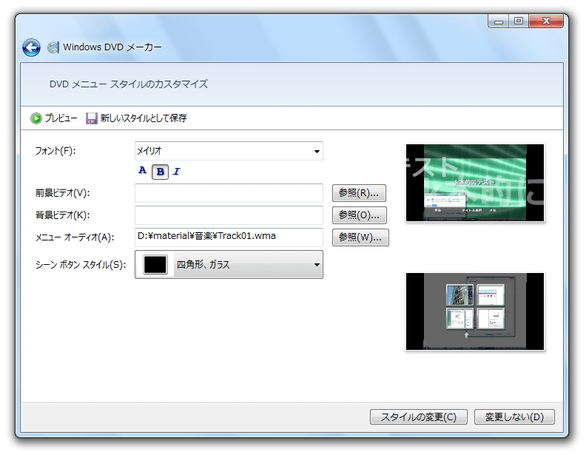Image resolution: width=586 pixels, height=455 pixels.
Task: Click the Windows DVD Maker app icon
Action: [x=53, y=47]
